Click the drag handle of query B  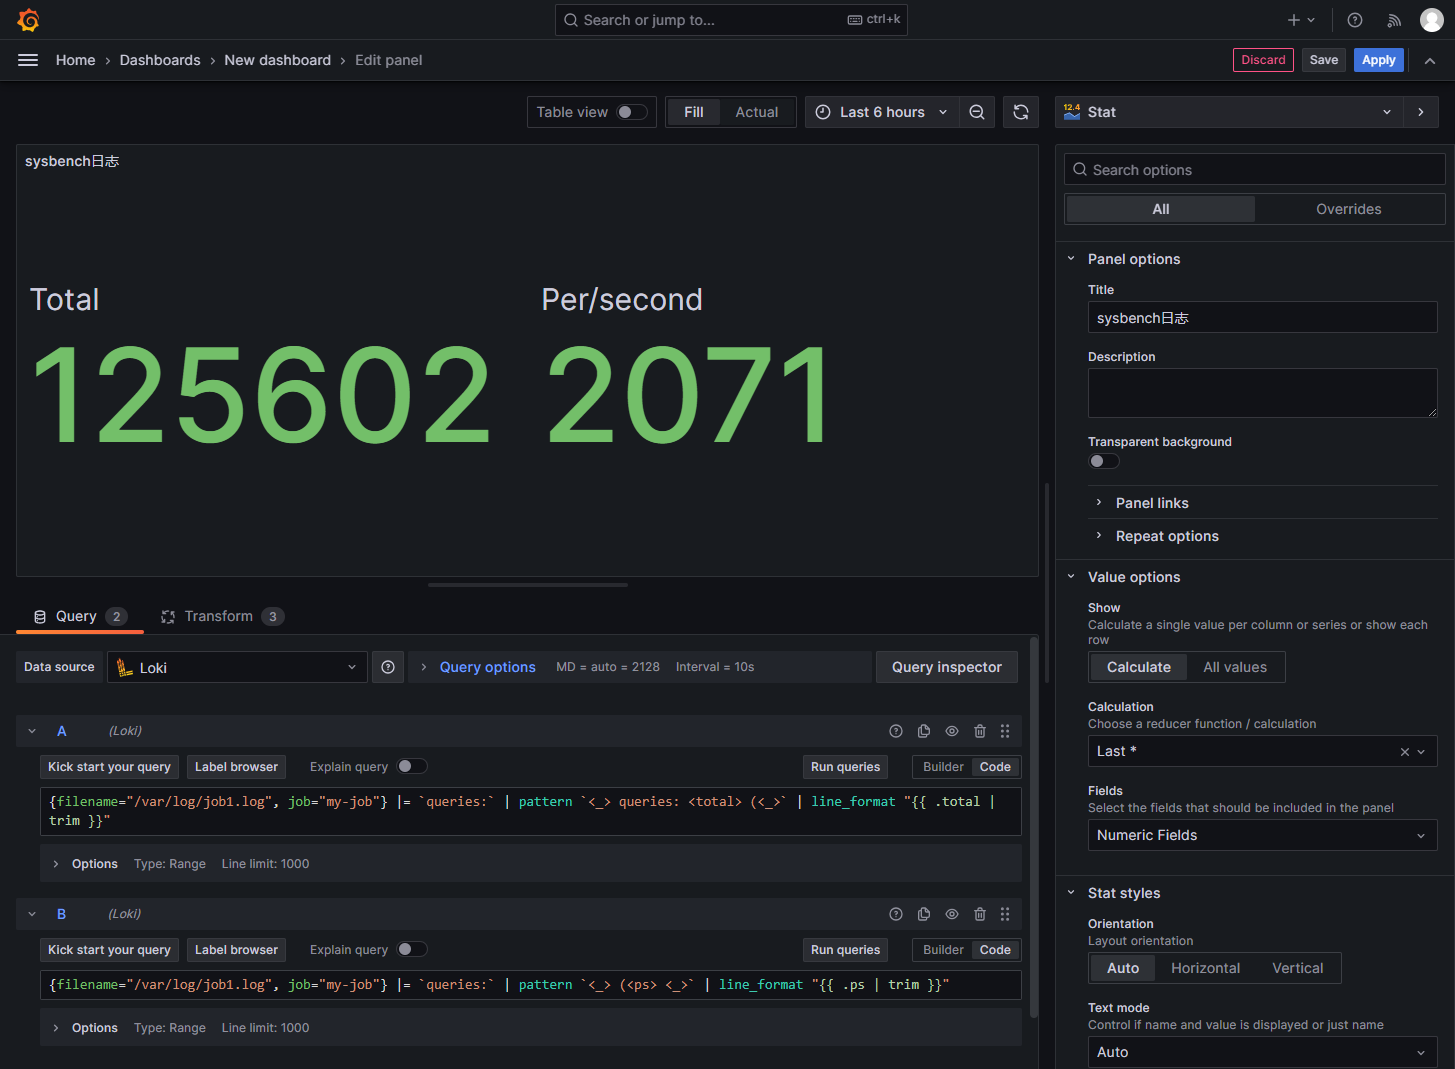(1005, 914)
